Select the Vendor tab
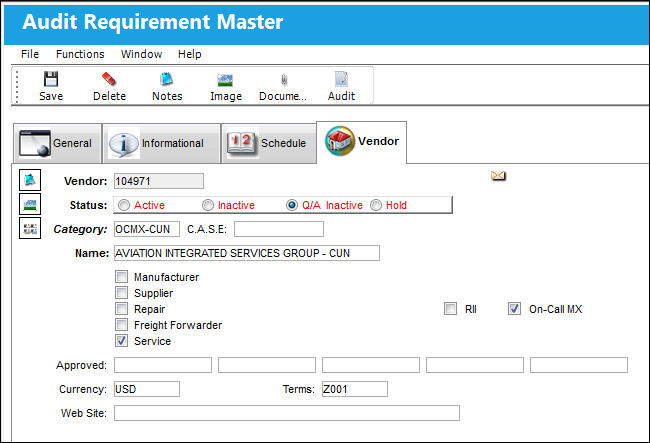The height and width of the screenshot is (443, 650). pos(361,142)
